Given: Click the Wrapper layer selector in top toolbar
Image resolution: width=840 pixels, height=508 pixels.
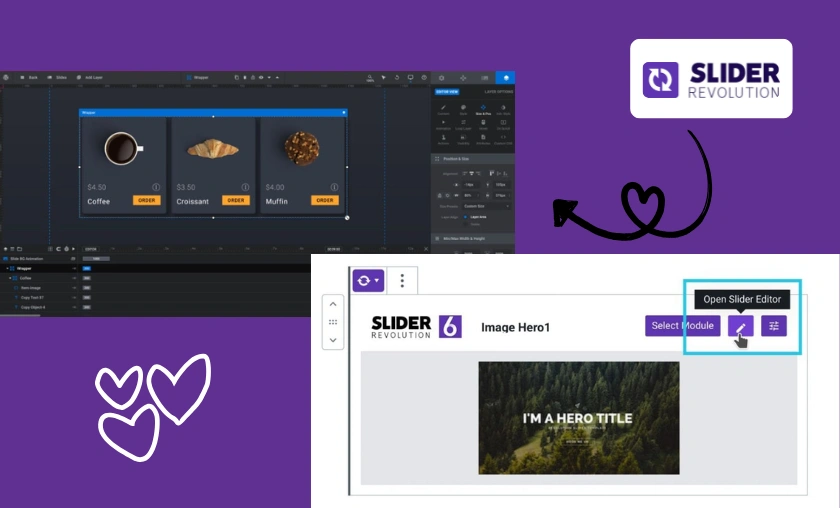Looking at the screenshot, I should tap(198, 78).
